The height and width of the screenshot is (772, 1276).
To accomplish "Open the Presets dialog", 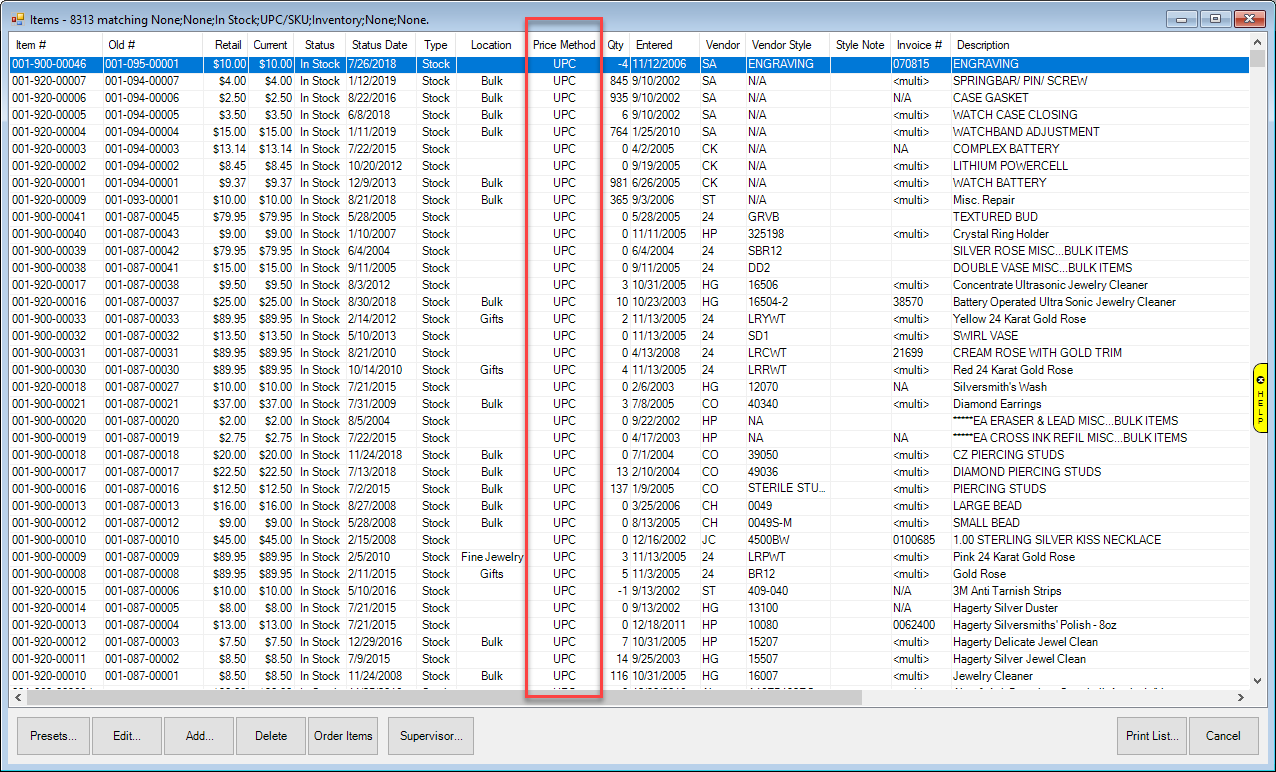I will click(53, 736).
